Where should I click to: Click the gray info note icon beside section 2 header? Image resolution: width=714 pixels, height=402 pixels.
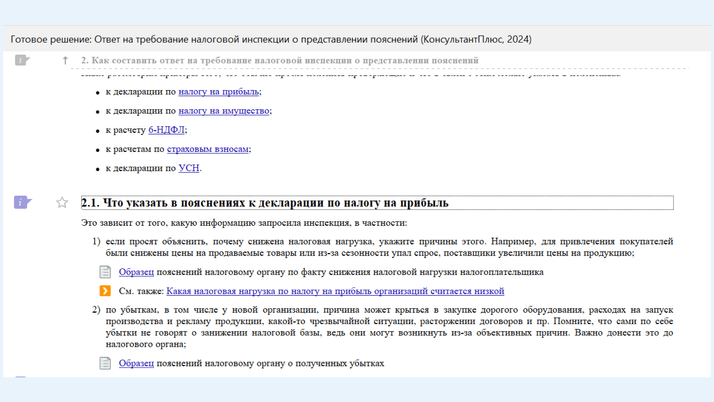click(x=22, y=60)
